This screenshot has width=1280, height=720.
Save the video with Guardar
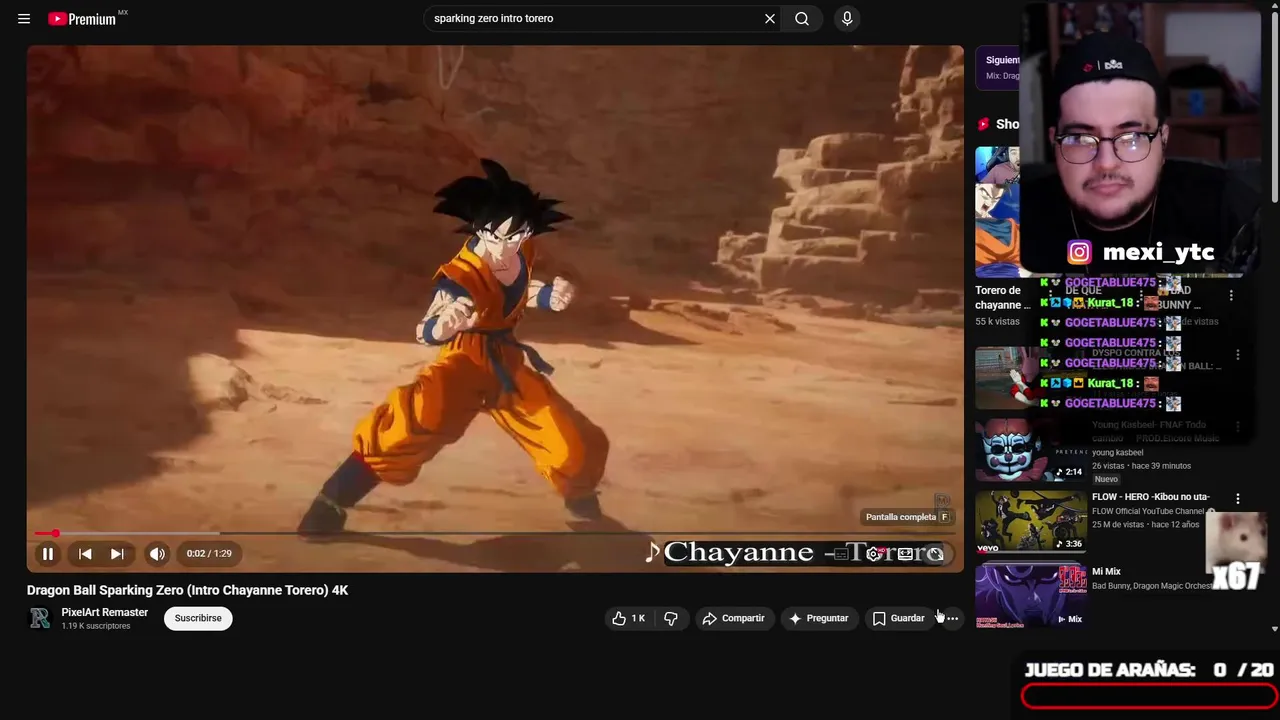pos(898,619)
